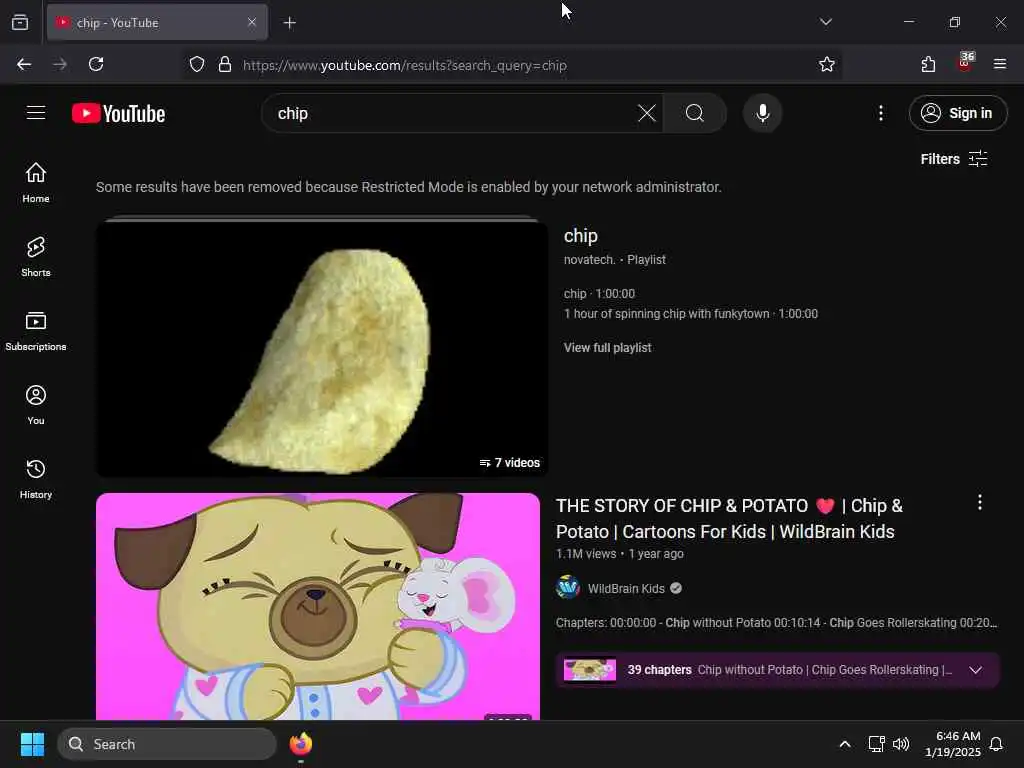Image resolution: width=1024 pixels, height=768 pixels.
Task: Open the search Filters
Action: coord(953,159)
